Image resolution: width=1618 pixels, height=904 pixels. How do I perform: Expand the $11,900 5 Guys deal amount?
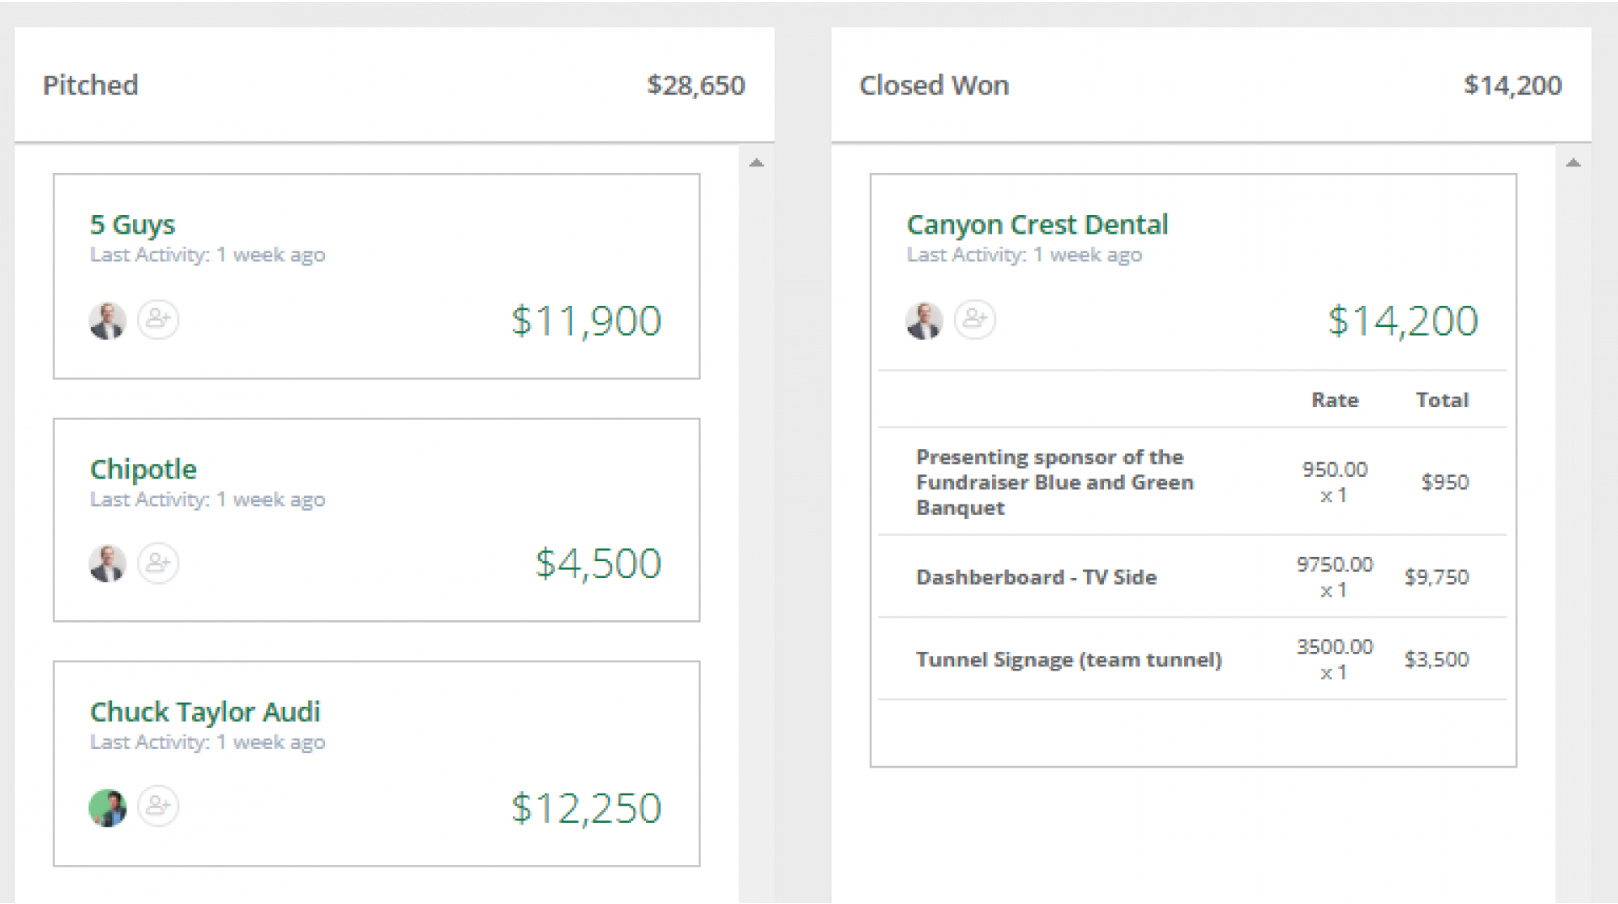click(x=586, y=321)
